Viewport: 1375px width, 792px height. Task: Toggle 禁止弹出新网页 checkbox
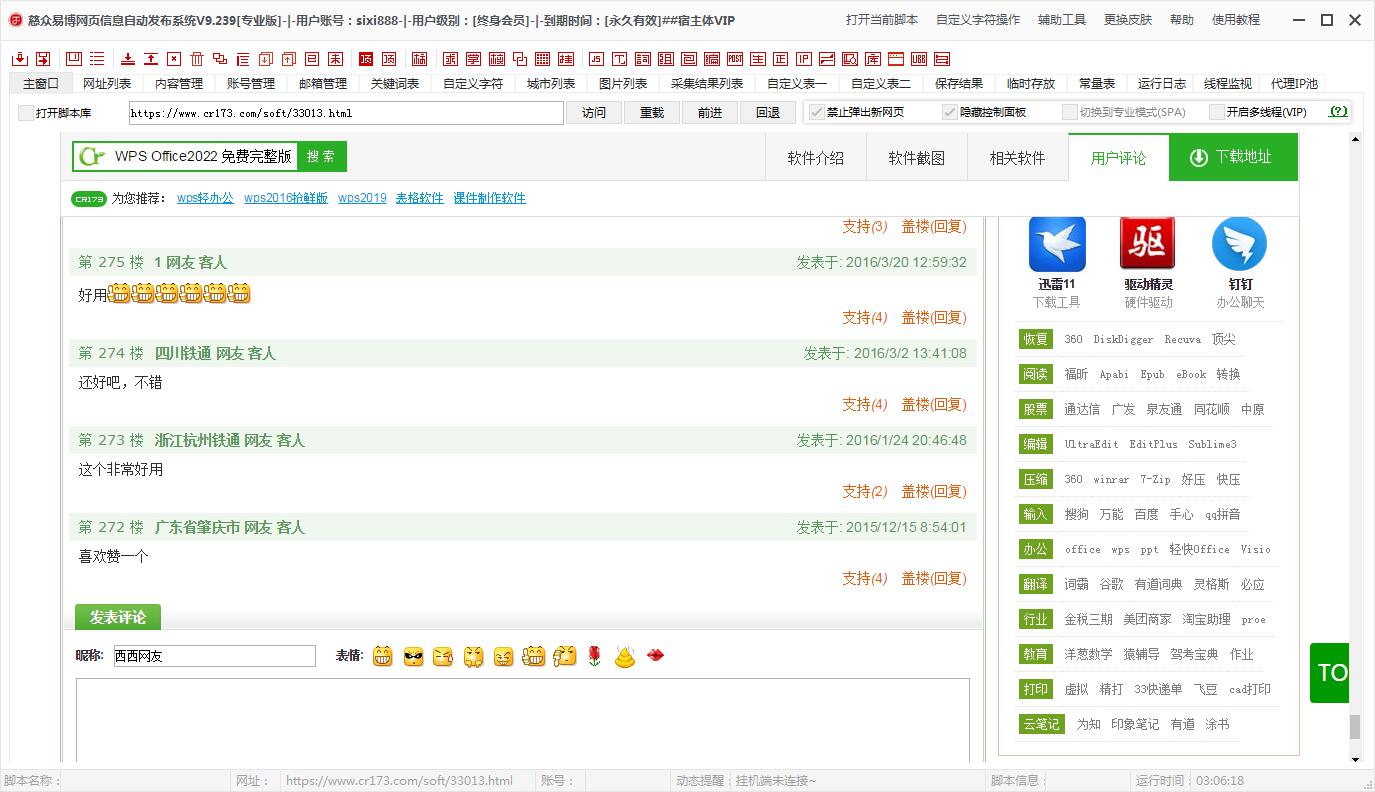(x=817, y=112)
